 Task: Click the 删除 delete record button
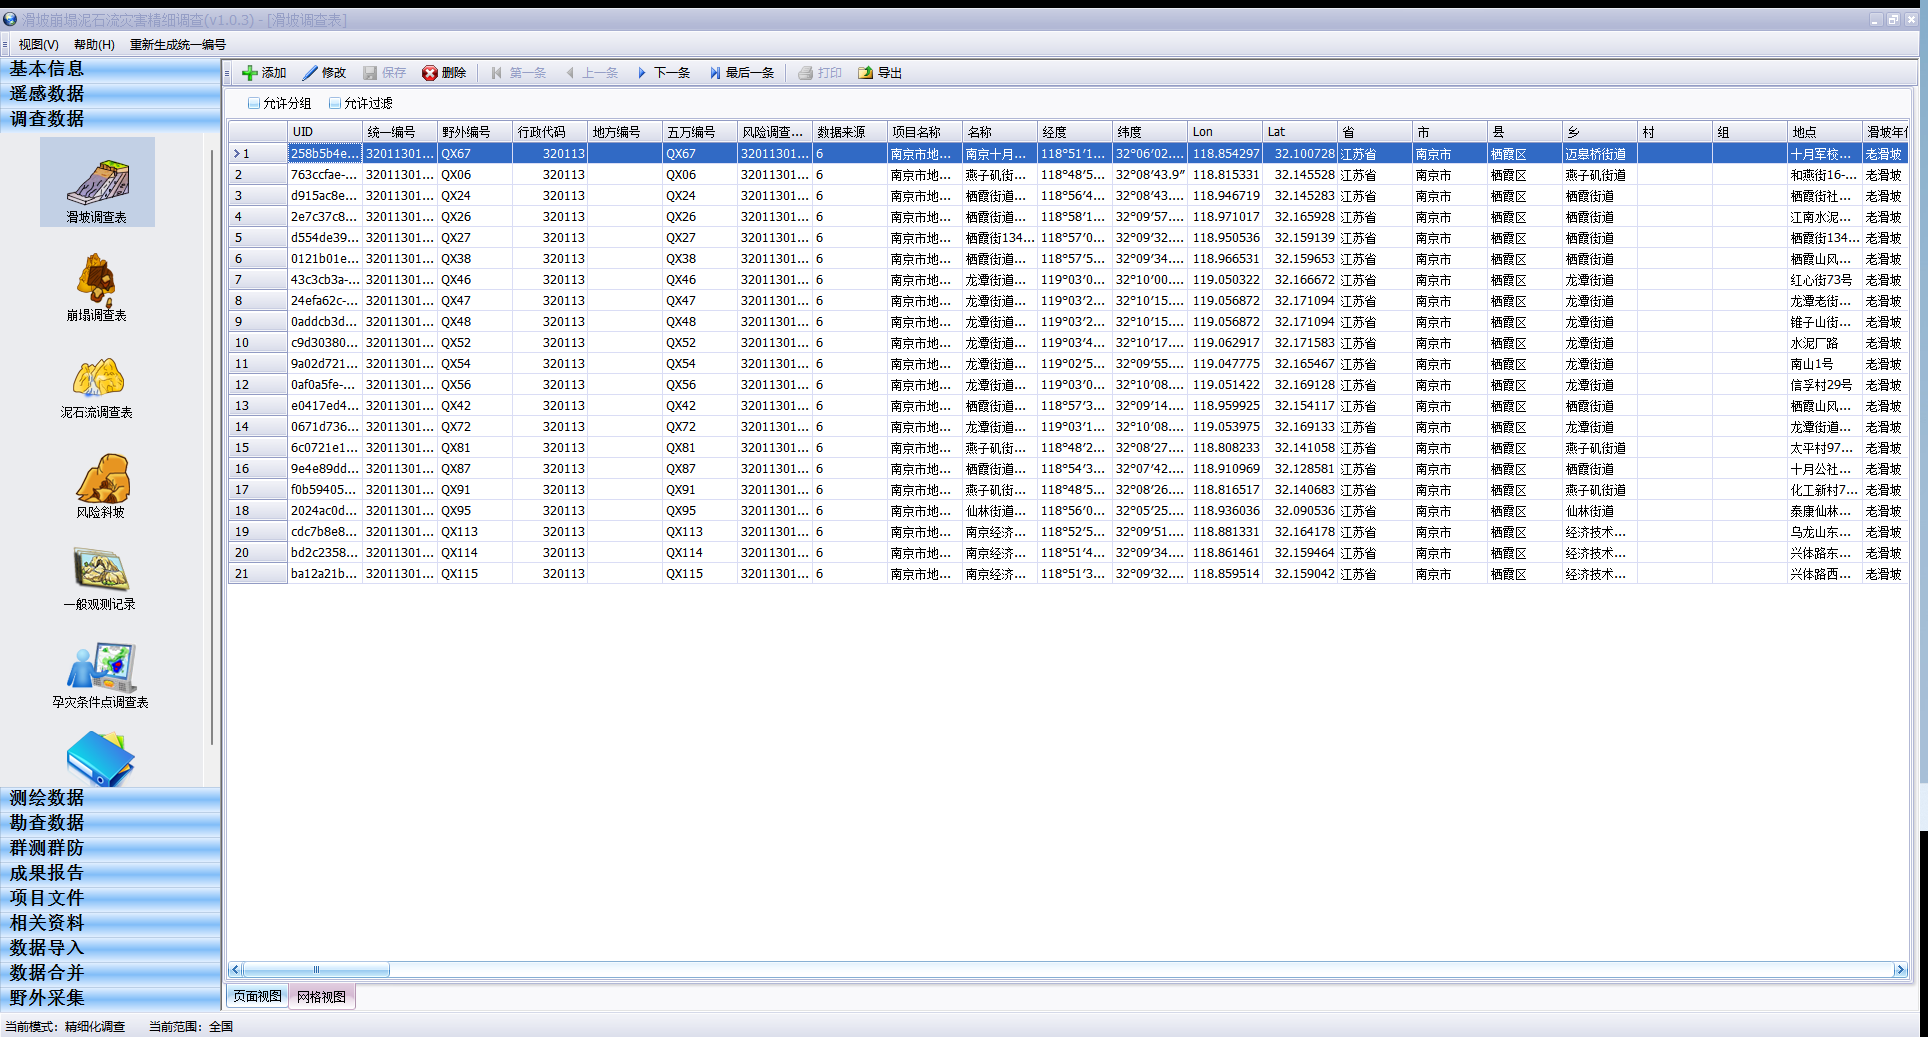[444, 73]
